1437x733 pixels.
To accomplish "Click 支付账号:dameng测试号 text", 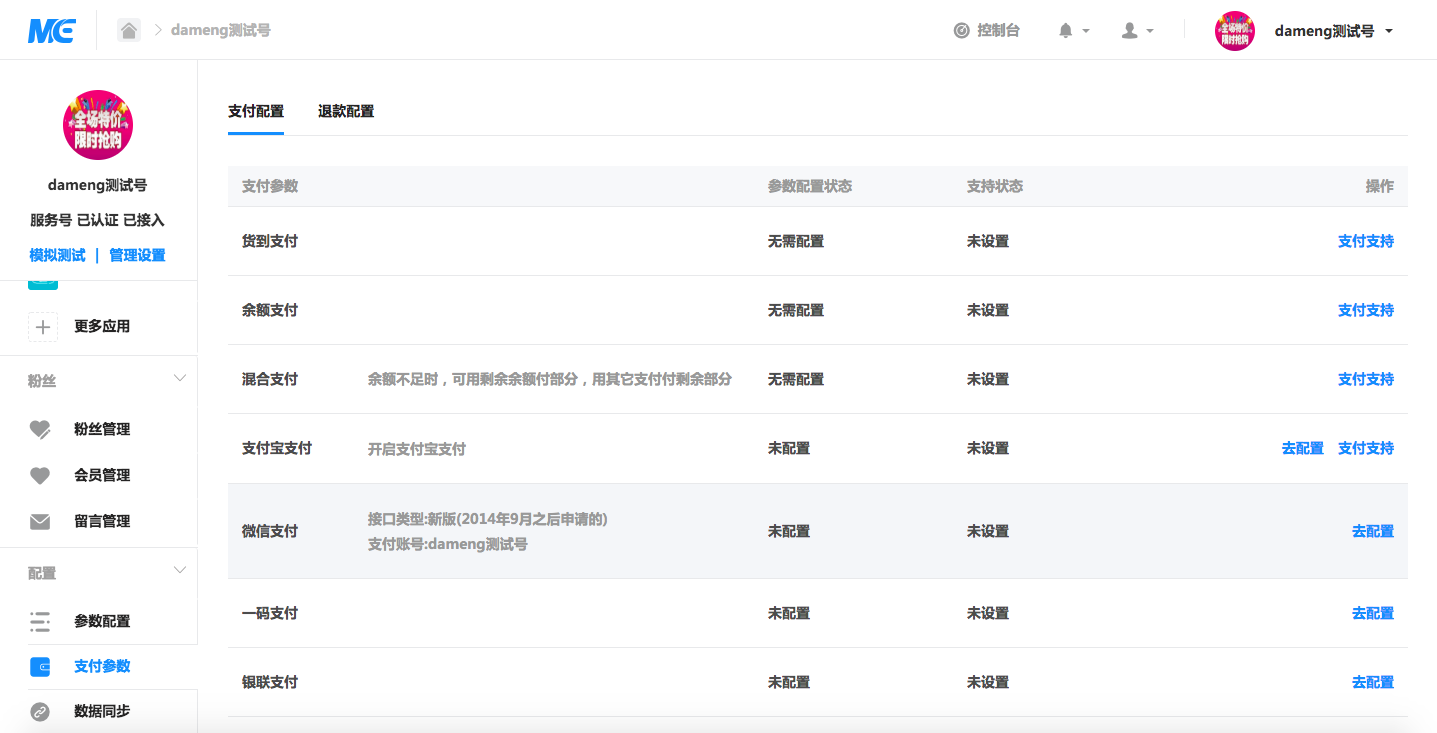I will (x=448, y=544).
